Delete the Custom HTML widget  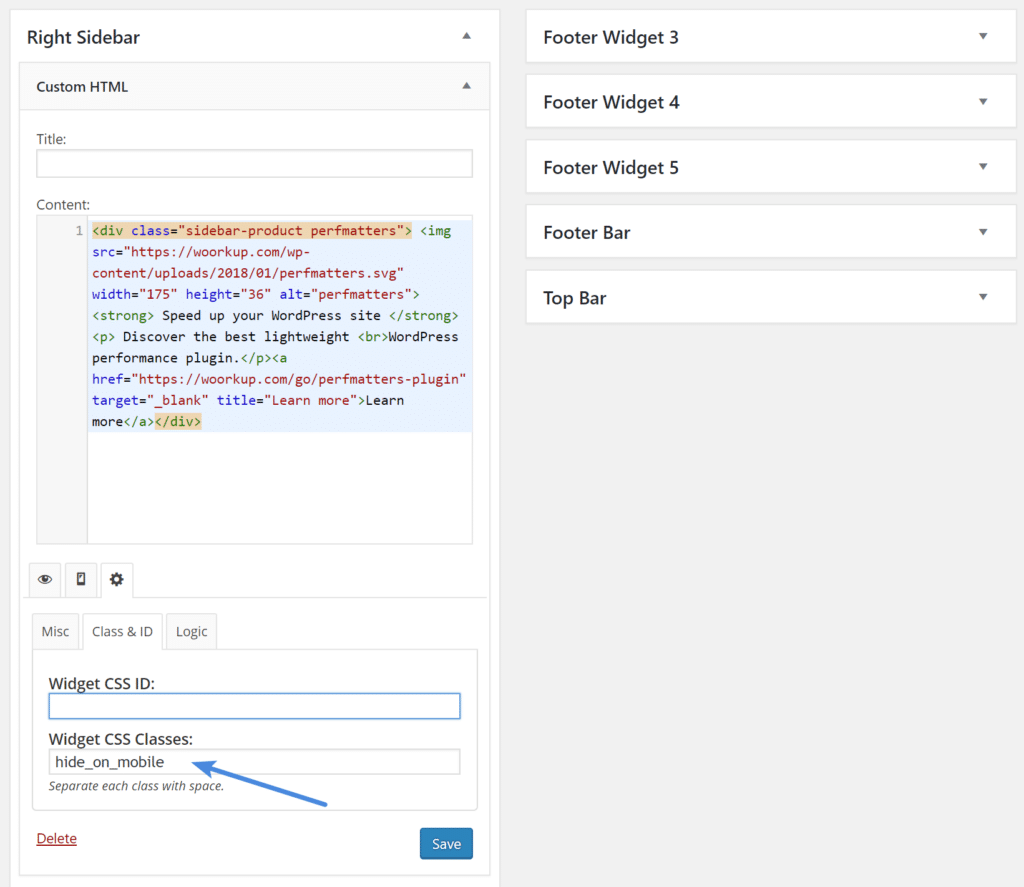click(x=57, y=839)
